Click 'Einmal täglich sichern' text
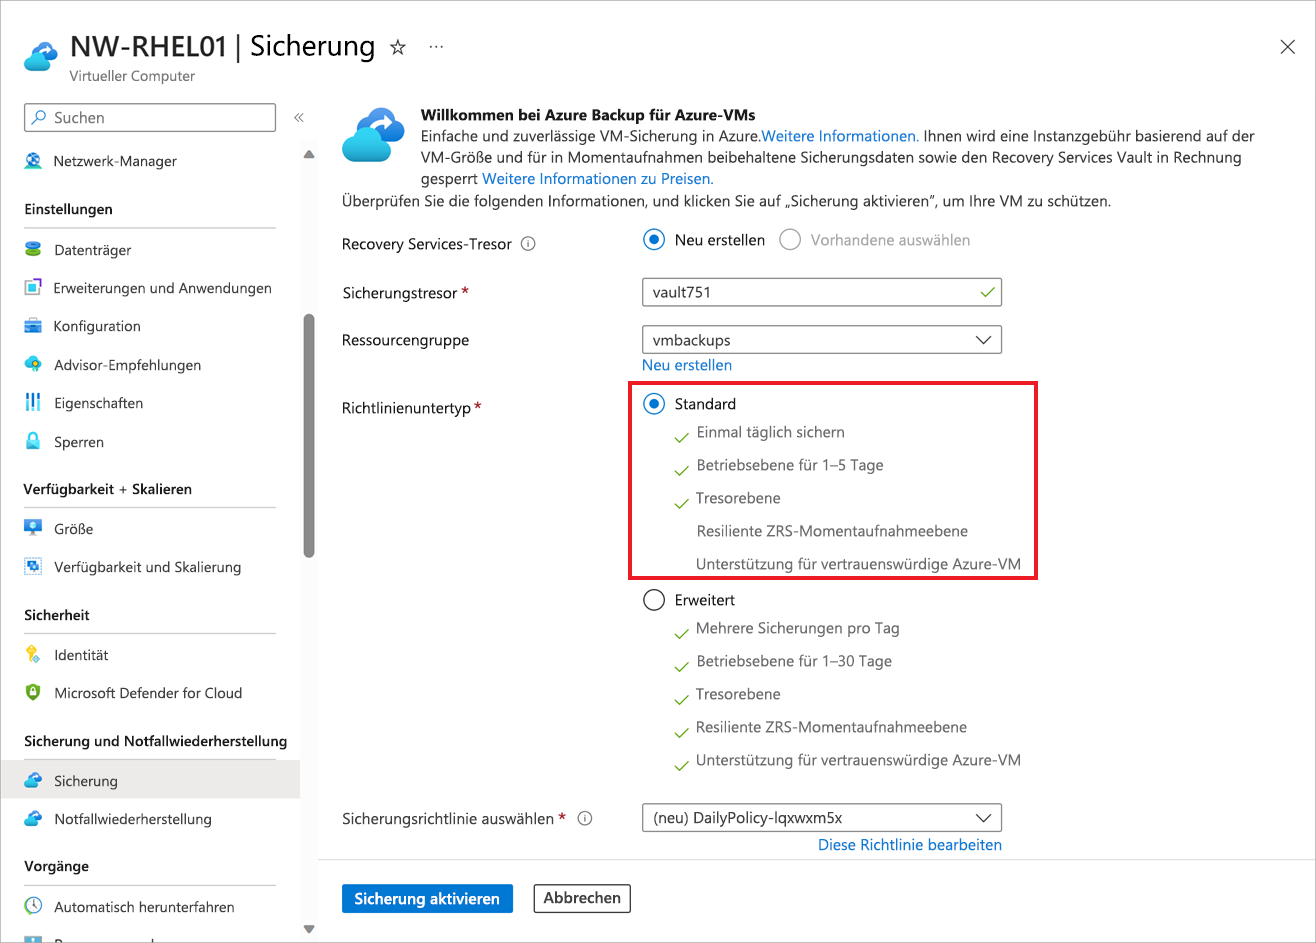1316x943 pixels. (770, 433)
